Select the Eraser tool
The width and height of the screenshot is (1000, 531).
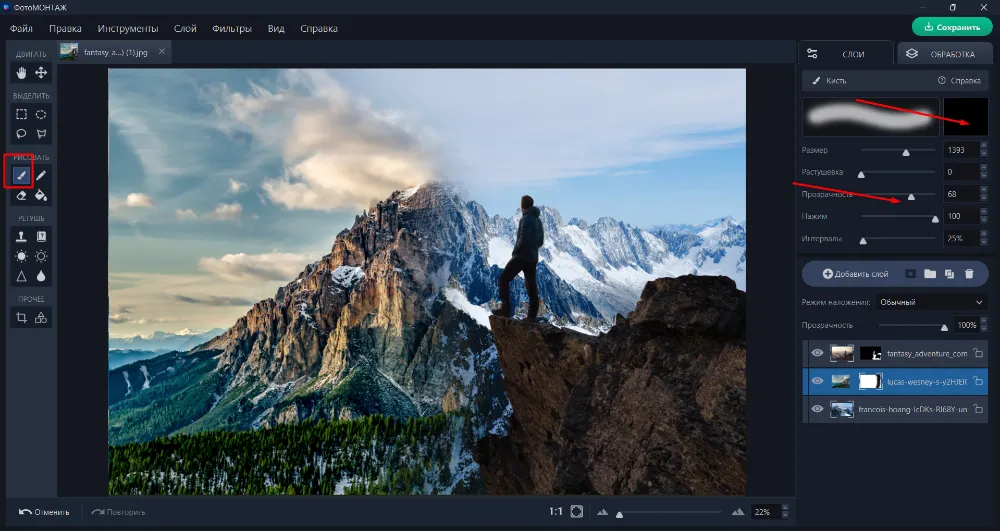tap(21, 196)
